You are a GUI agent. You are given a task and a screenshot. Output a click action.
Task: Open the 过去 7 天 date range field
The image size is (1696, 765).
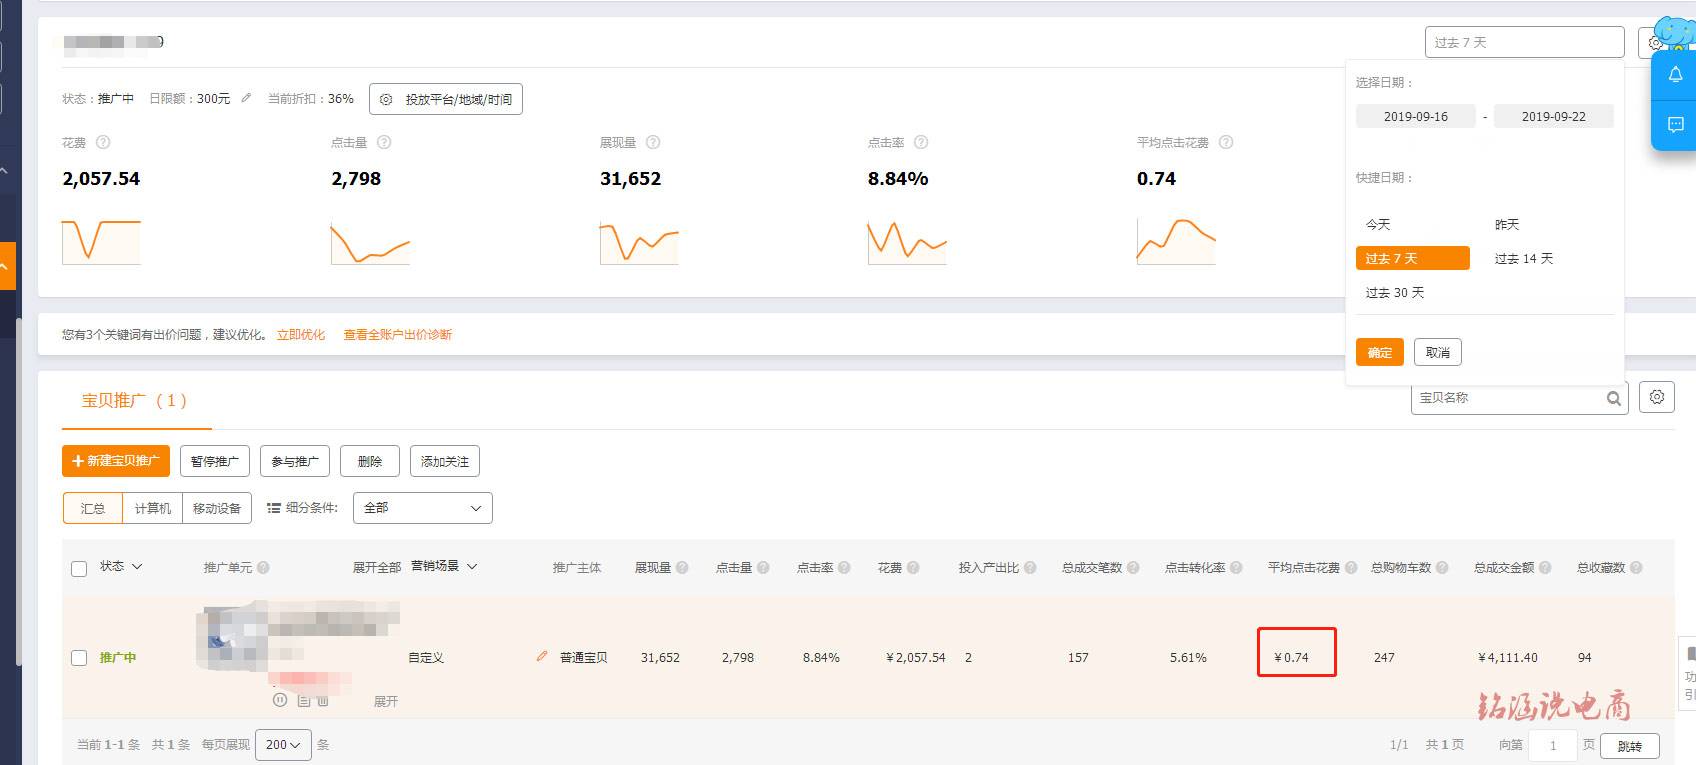pos(1524,42)
